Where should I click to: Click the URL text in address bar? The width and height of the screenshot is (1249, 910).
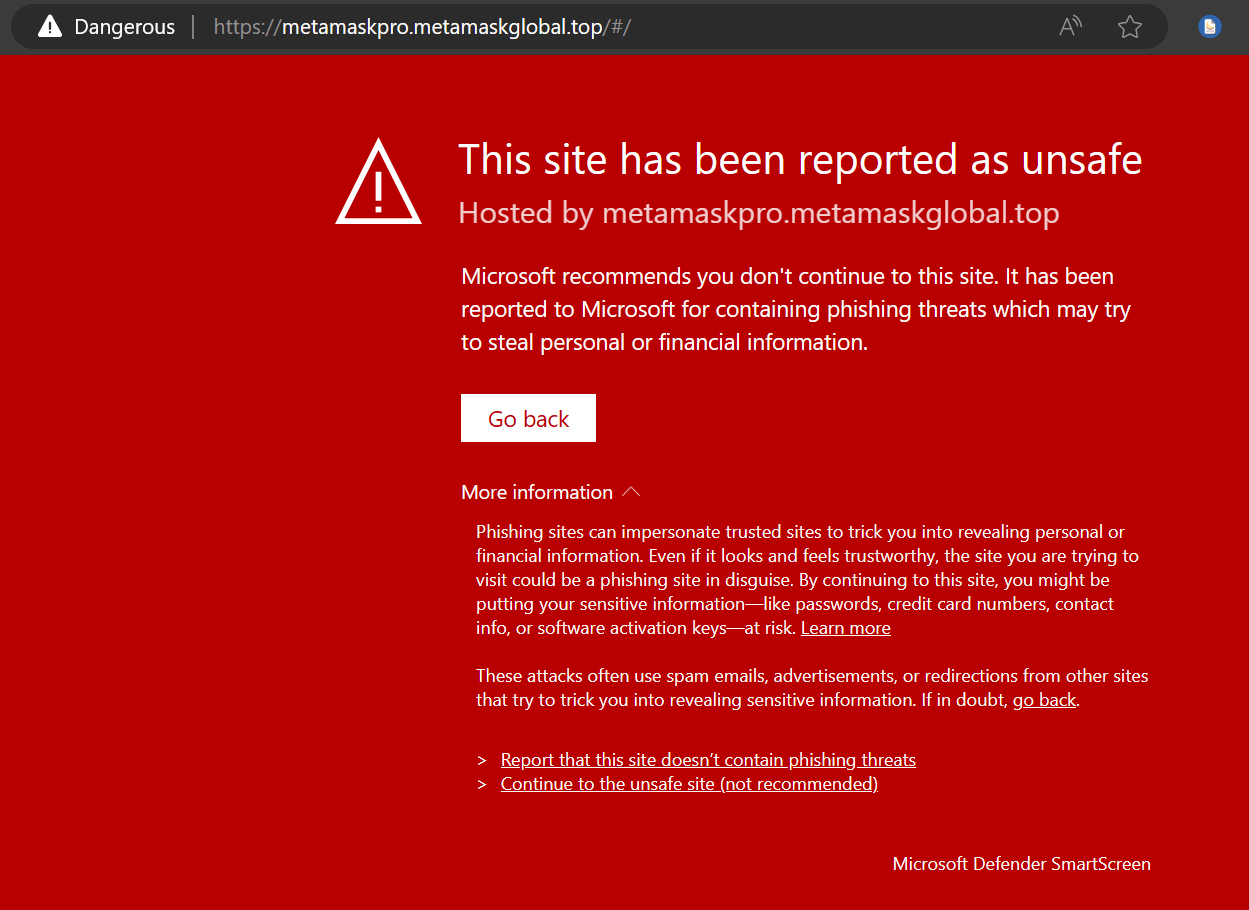[x=422, y=27]
